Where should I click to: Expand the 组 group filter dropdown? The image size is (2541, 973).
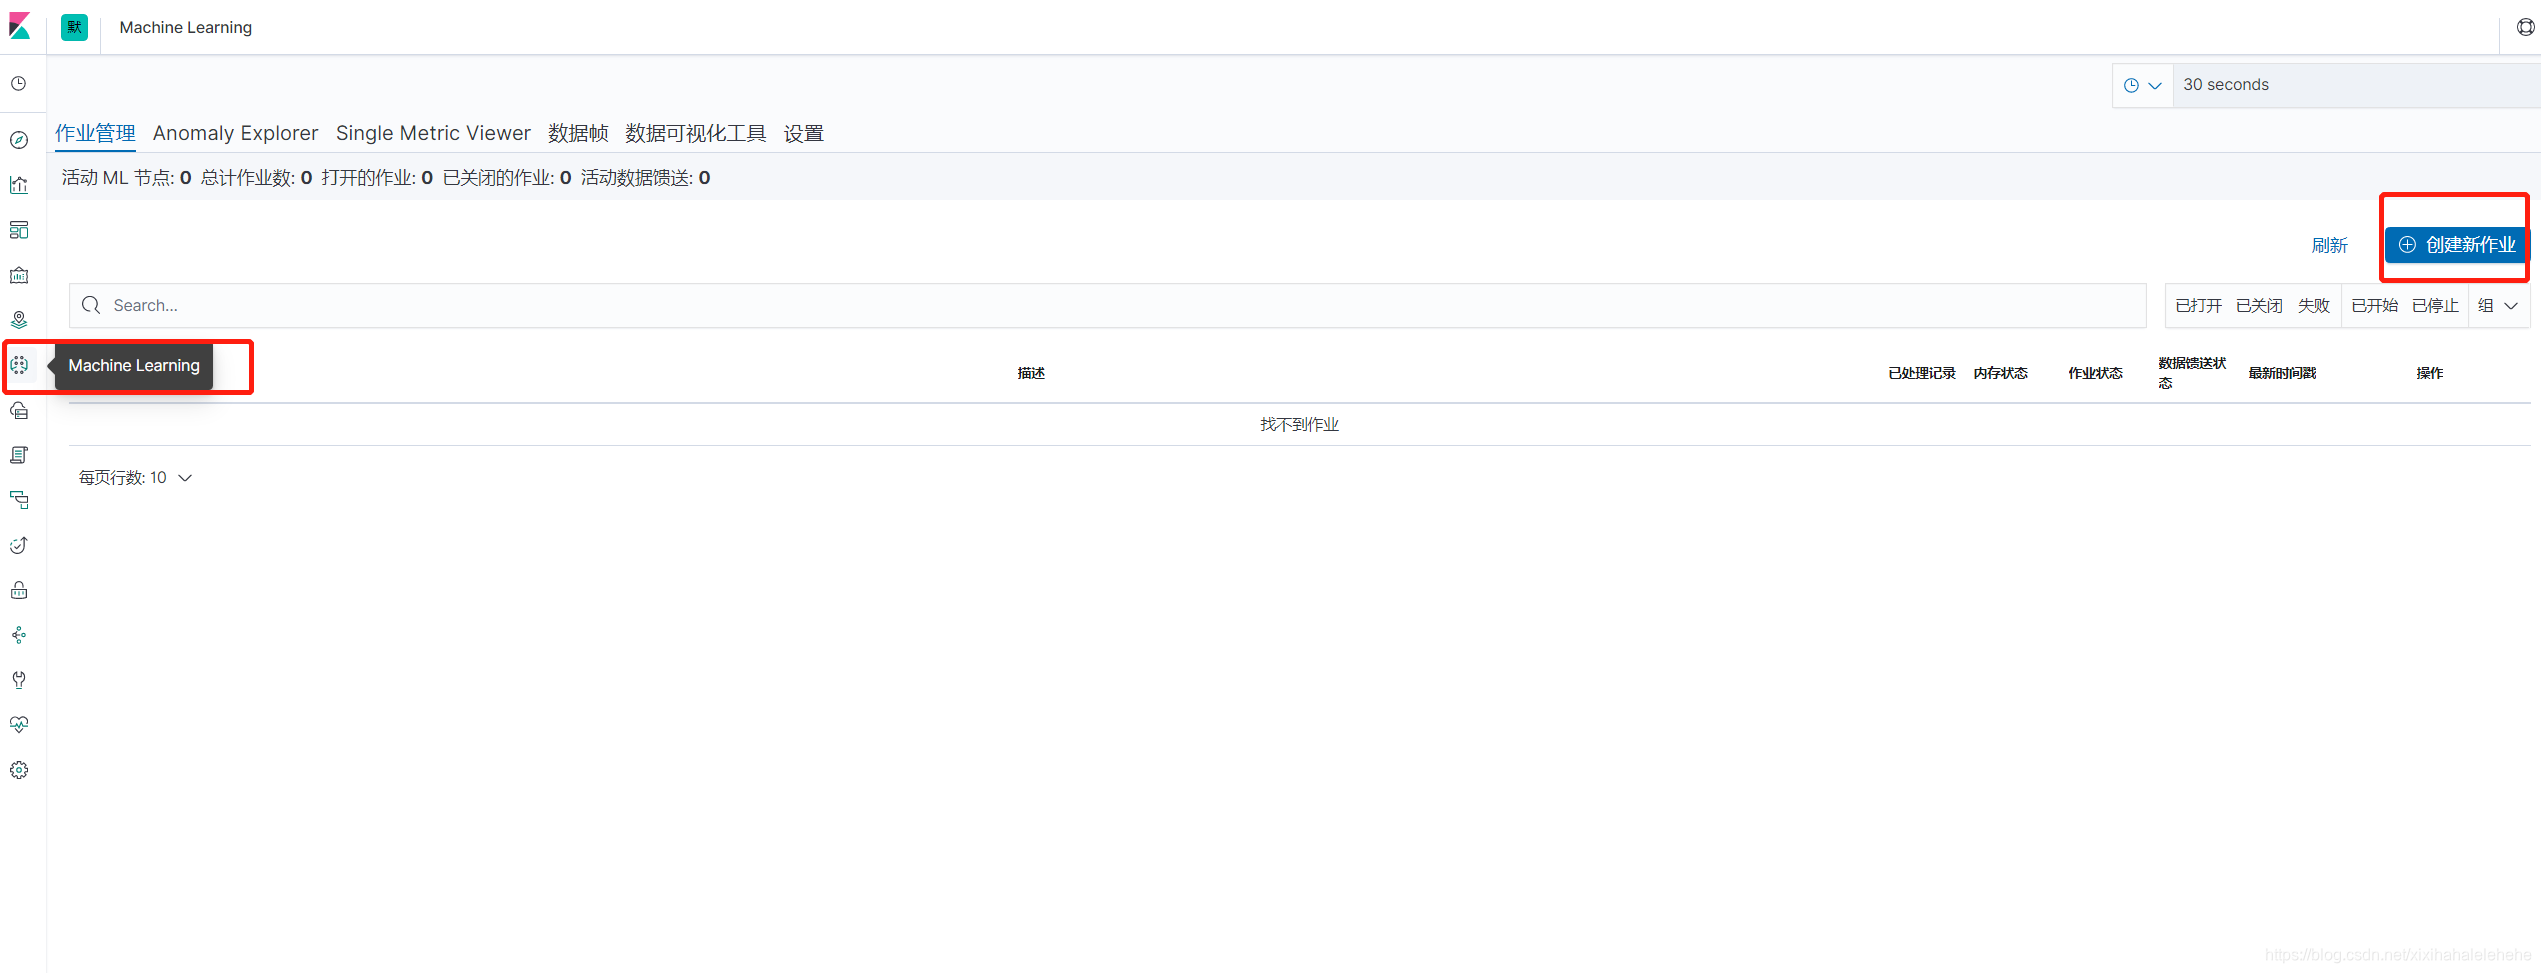tap(2498, 305)
